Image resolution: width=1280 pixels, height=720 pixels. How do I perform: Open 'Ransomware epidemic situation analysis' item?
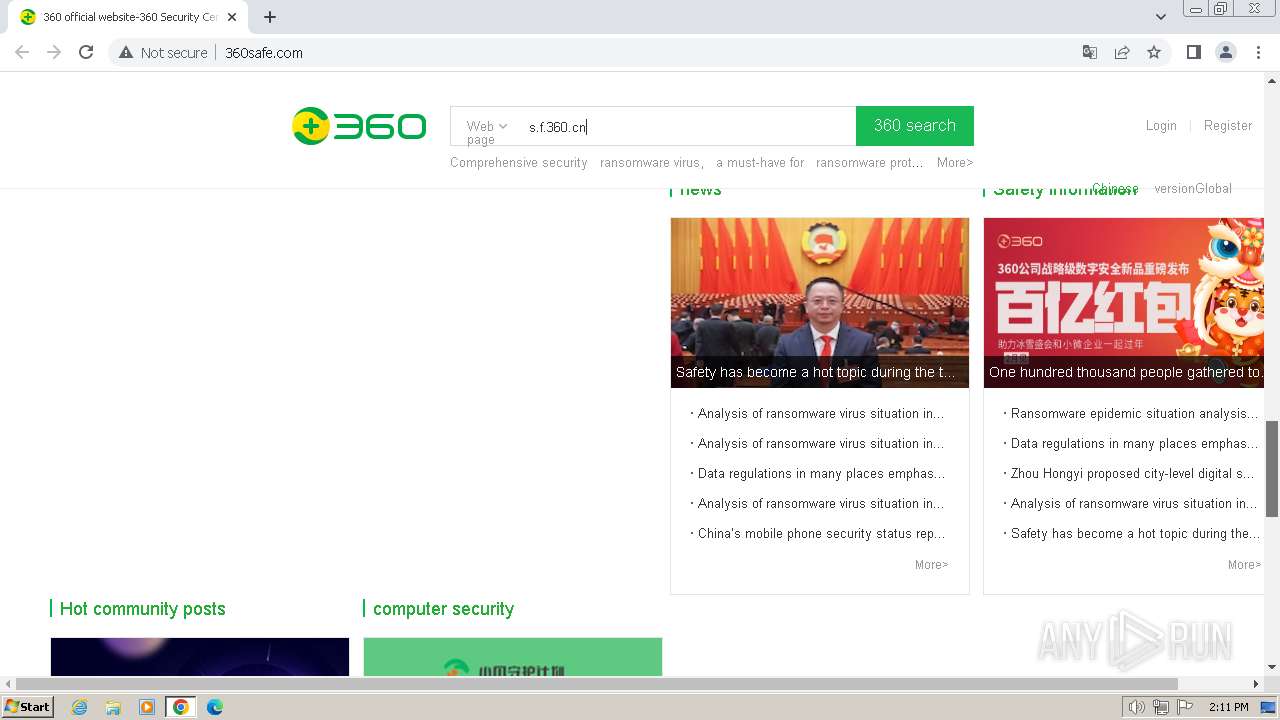point(1134,413)
